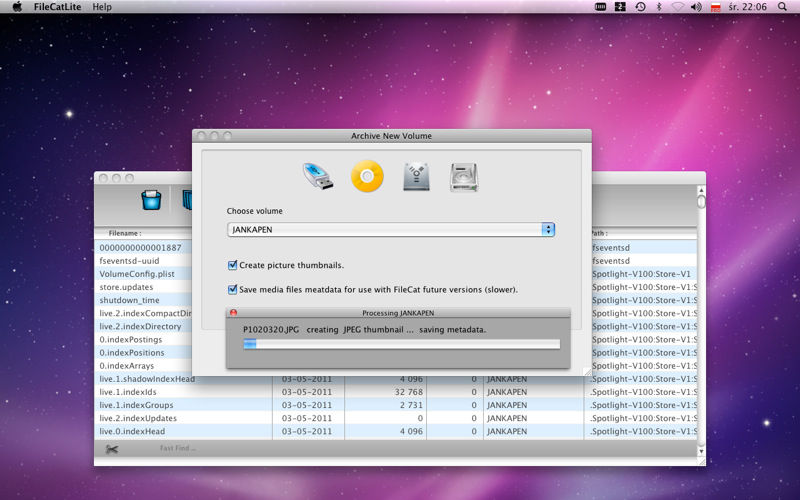Uncheck Create picture thumbnails
The height and width of the screenshot is (500, 800).
click(232, 265)
